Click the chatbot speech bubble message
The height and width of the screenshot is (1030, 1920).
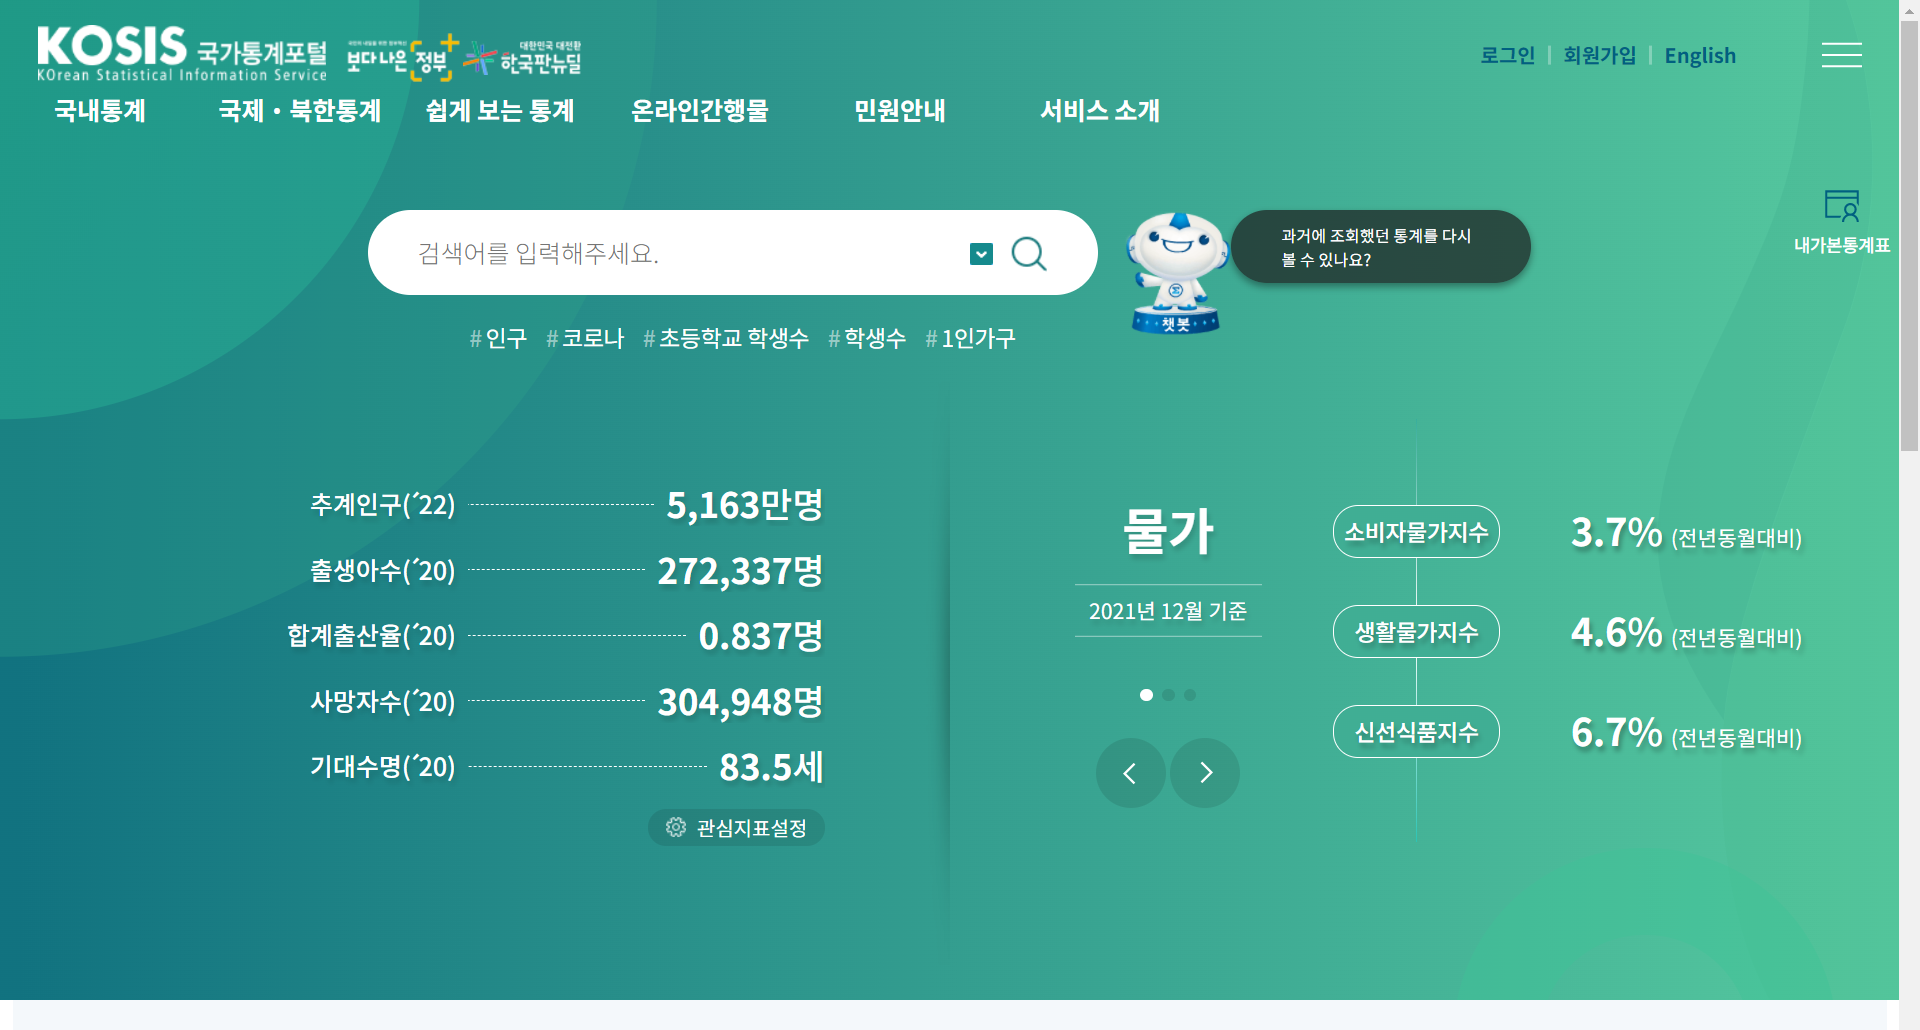[1380, 247]
